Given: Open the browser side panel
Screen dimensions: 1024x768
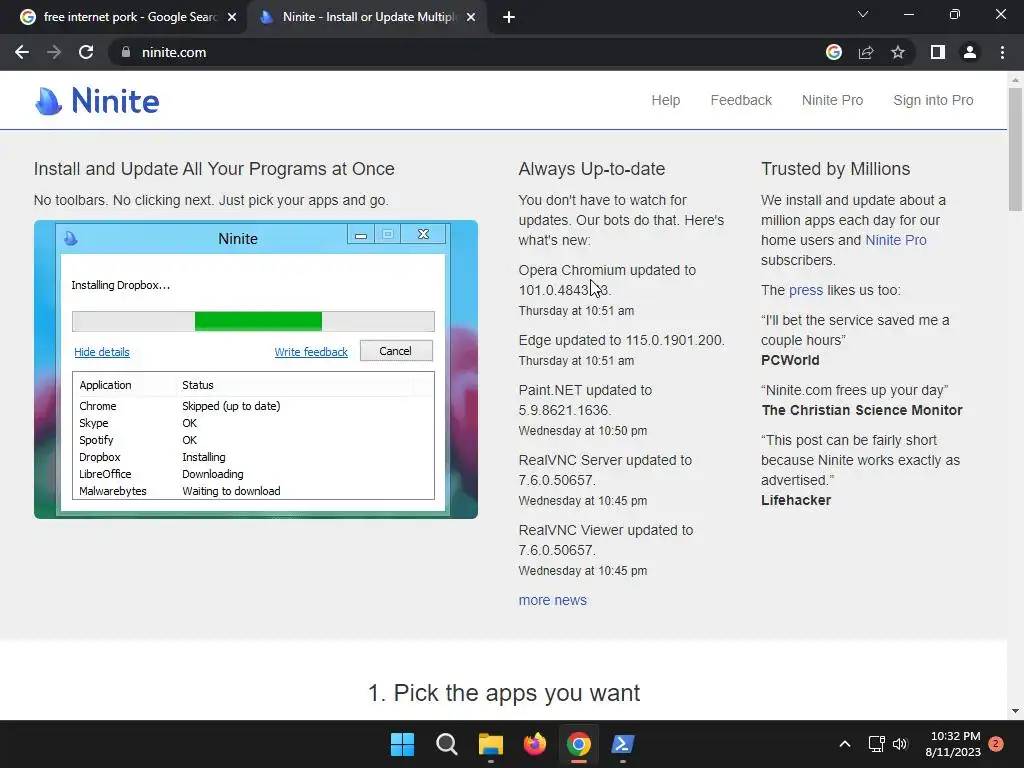Looking at the screenshot, I should (x=938, y=52).
